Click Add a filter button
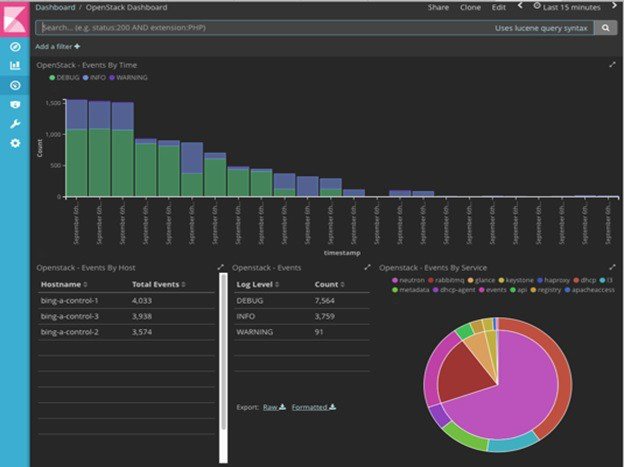Image resolution: width=624 pixels, height=467 pixels. click(58, 47)
